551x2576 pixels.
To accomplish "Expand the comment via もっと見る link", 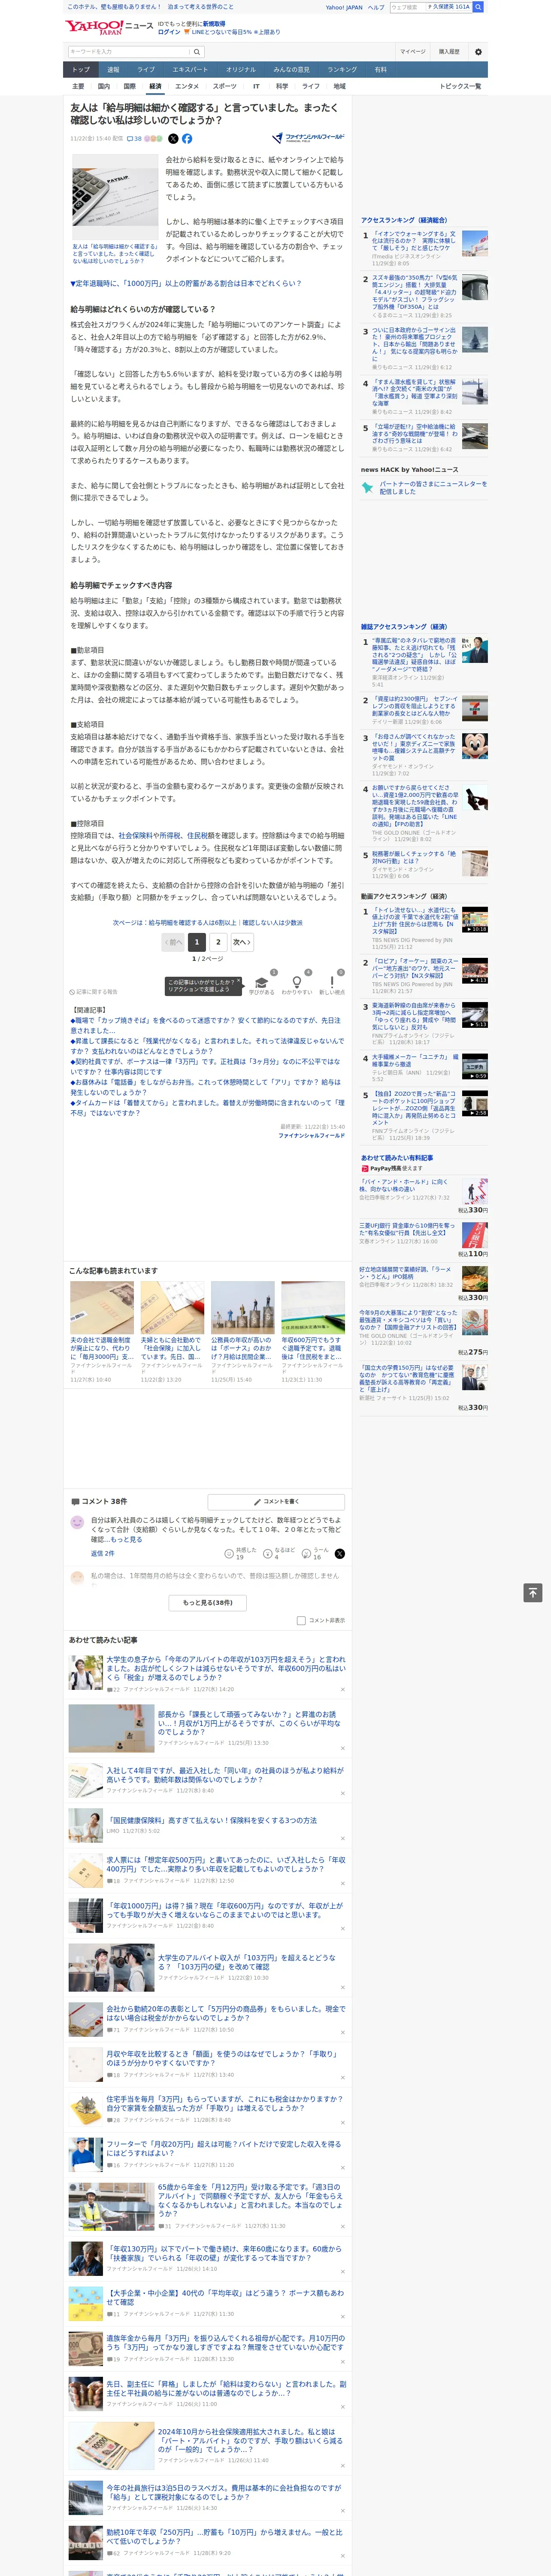I will click(x=127, y=1540).
